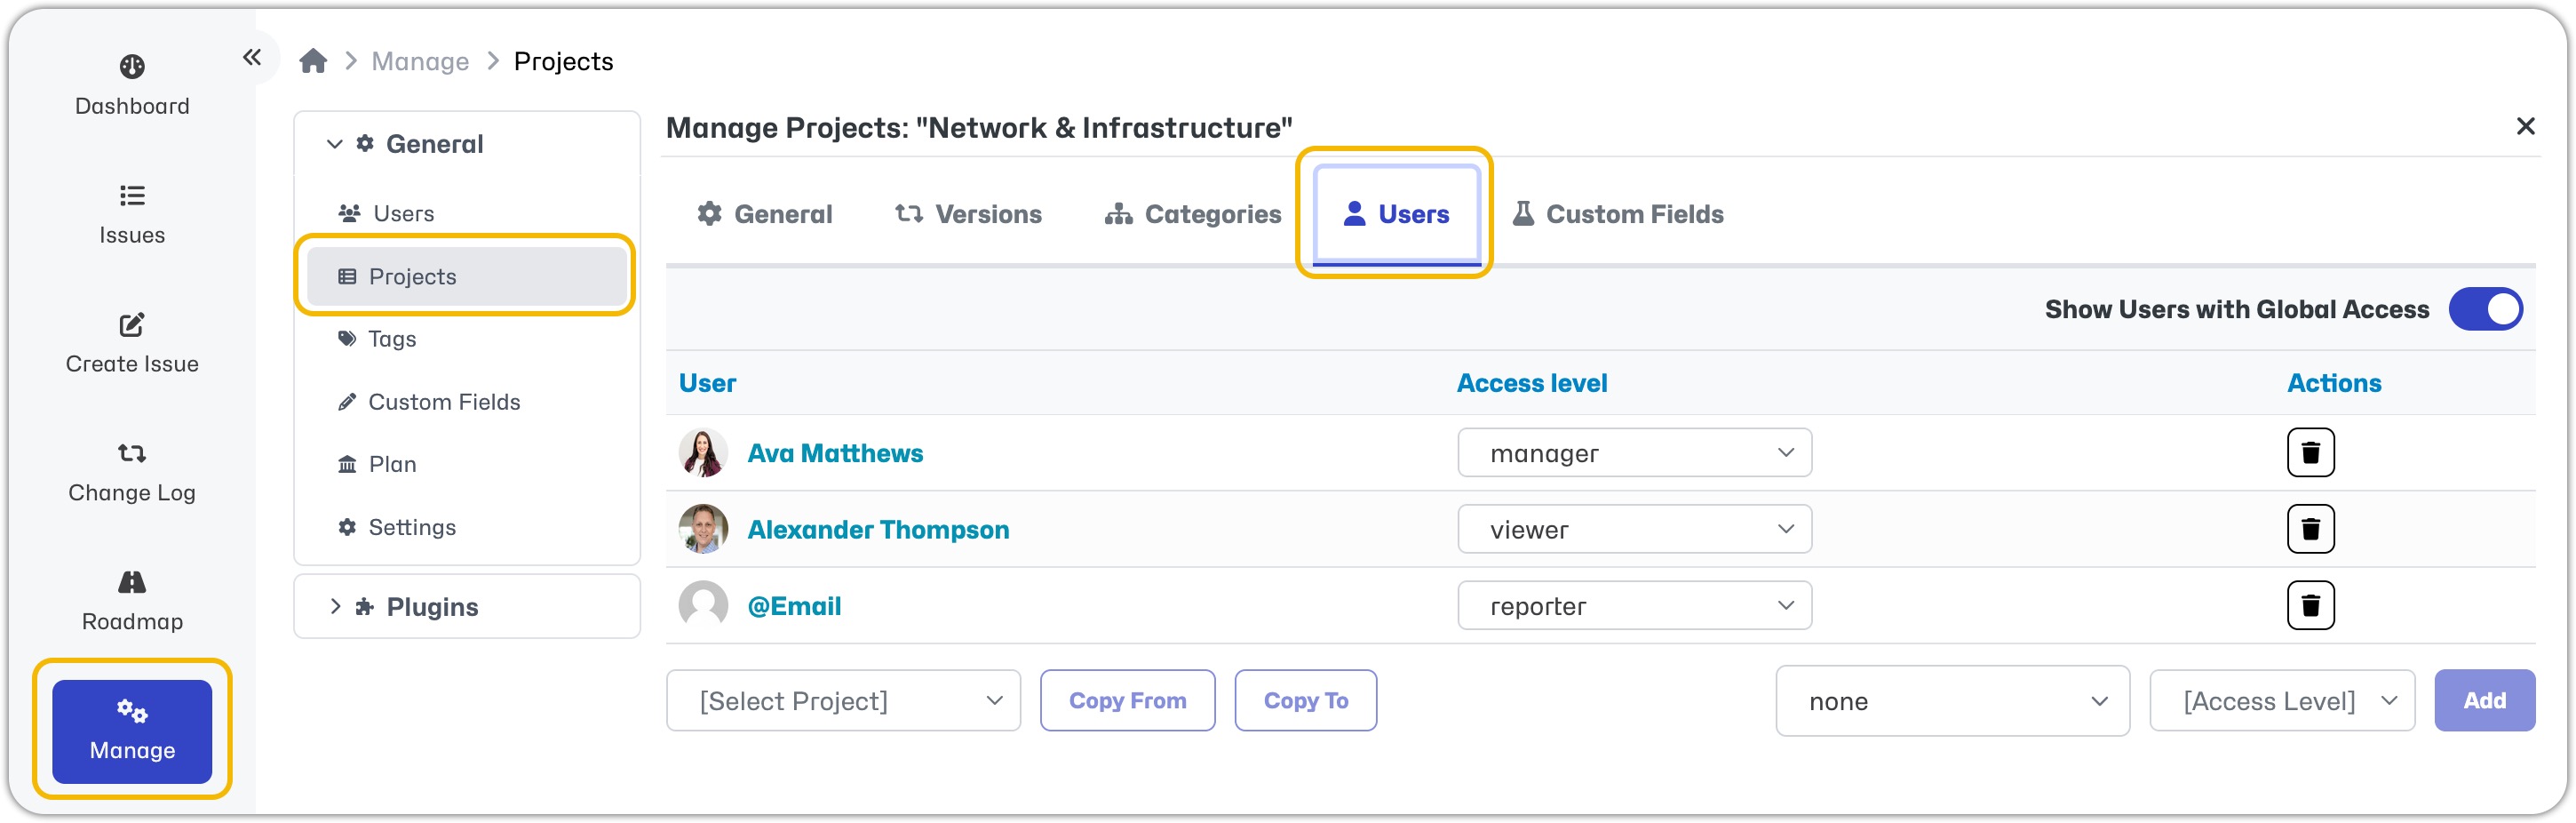View the Change Log
This screenshot has height=823, width=2576.
[132, 473]
